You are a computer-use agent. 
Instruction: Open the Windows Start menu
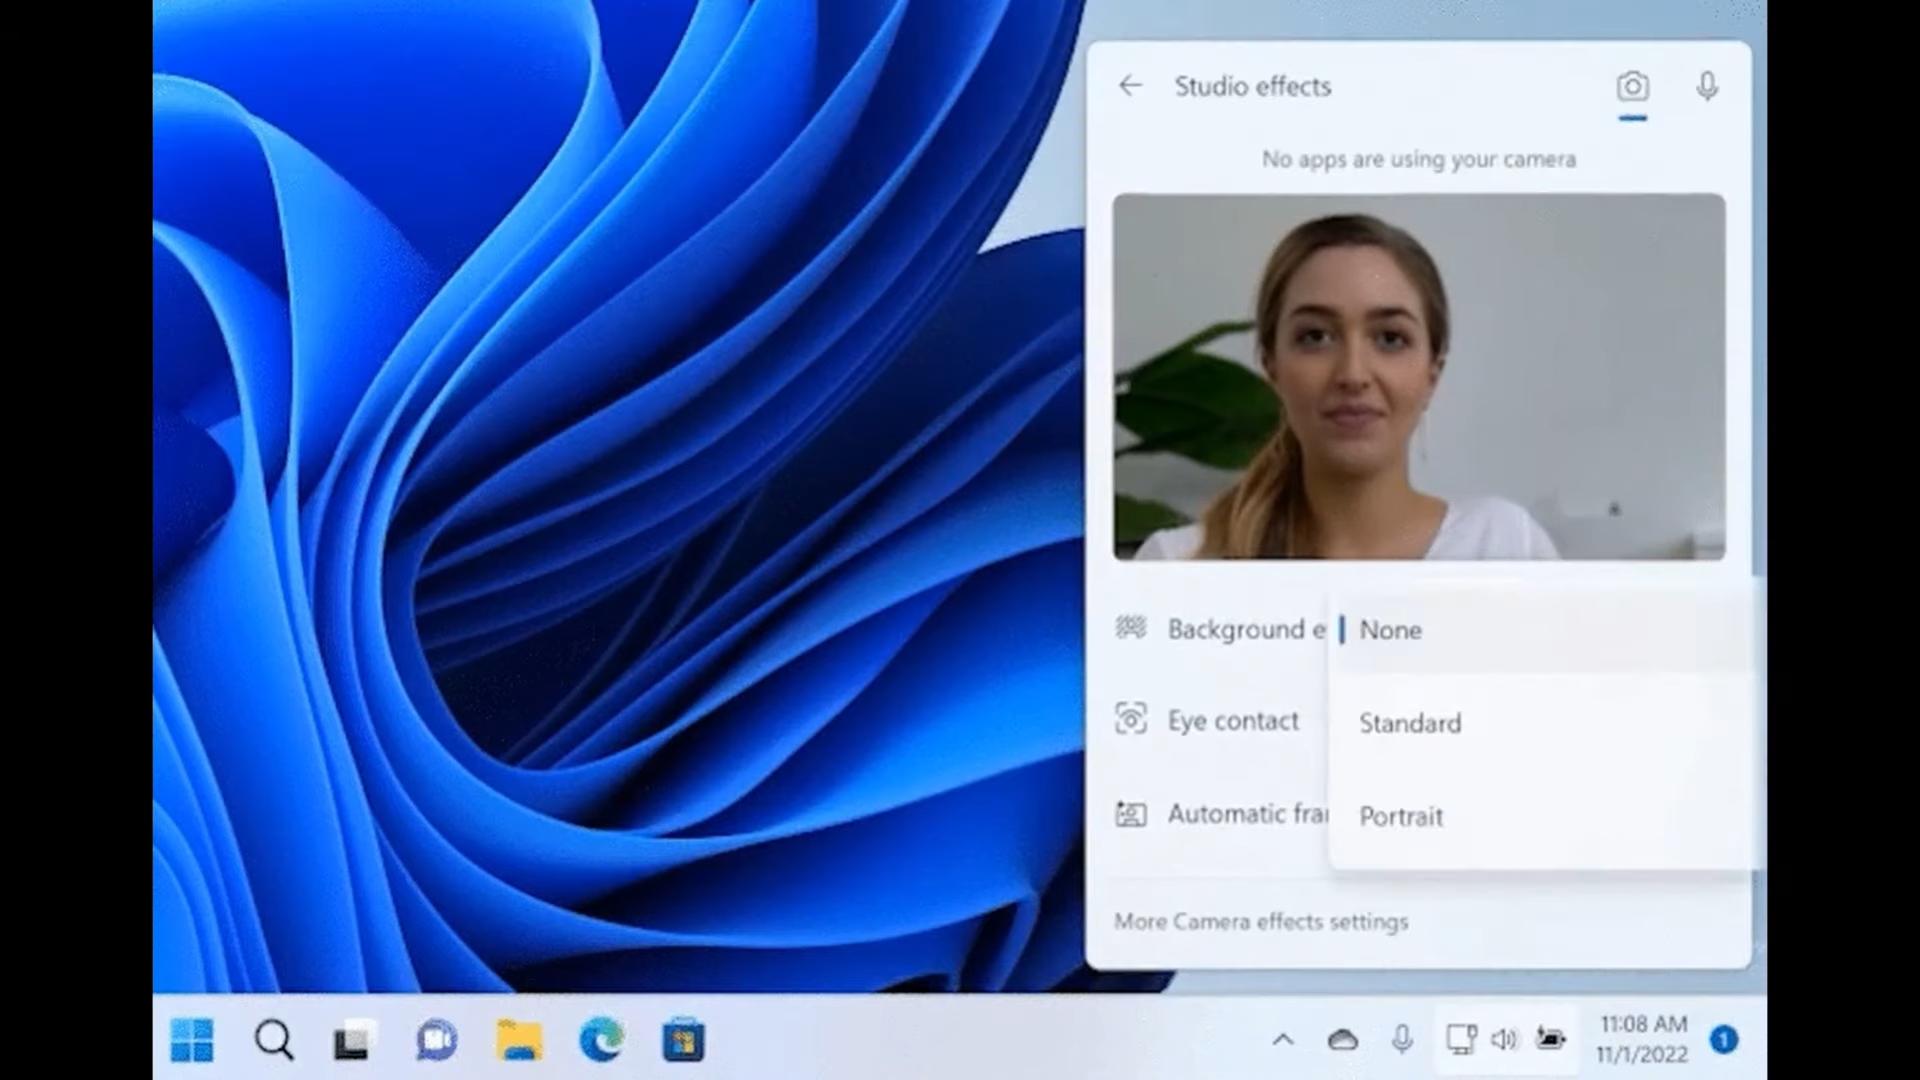[x=192, y=1040]
